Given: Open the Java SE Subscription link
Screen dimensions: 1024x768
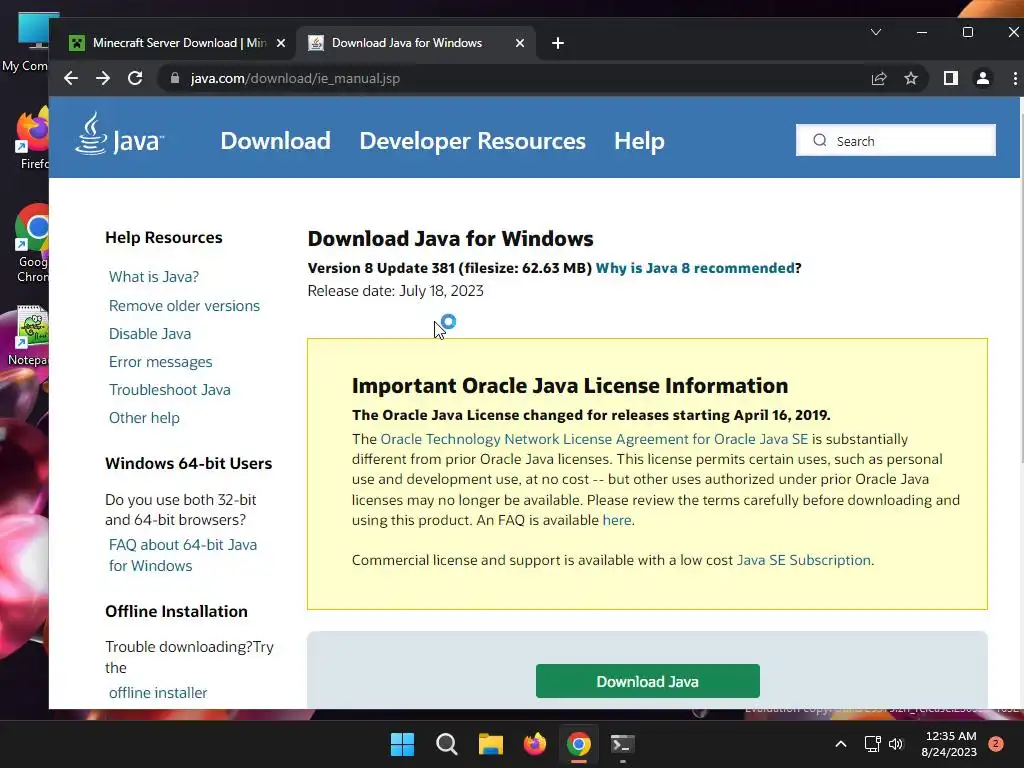Looking at the screenshot, I should (x=804, y=560).
